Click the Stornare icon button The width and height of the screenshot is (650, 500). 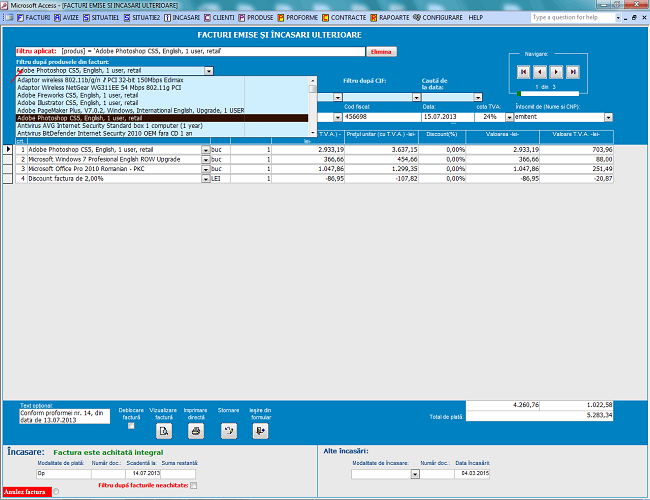click(228, 431)
